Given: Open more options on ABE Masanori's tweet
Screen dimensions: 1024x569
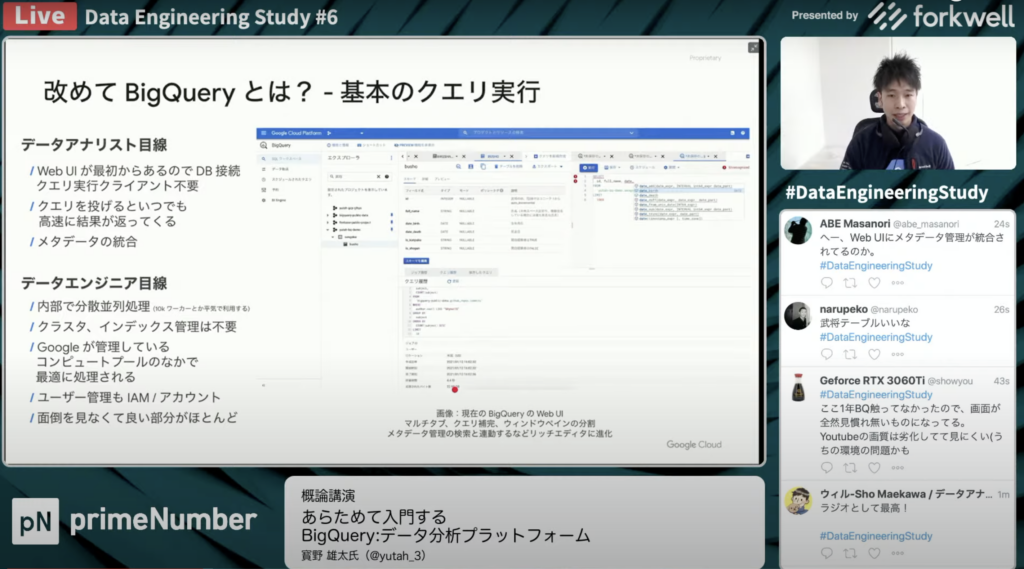Looking at the screenshot, I should (898, 283).
